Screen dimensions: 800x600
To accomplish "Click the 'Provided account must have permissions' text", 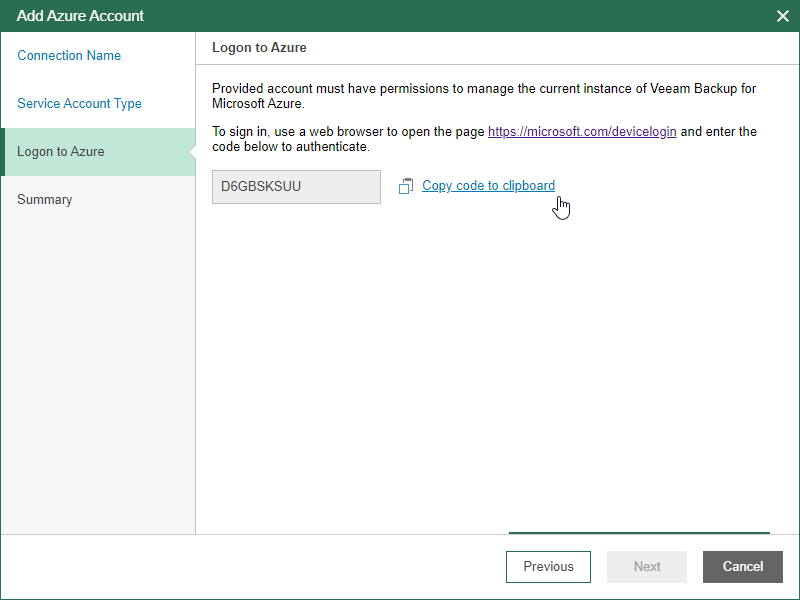I will coord(484,96).
